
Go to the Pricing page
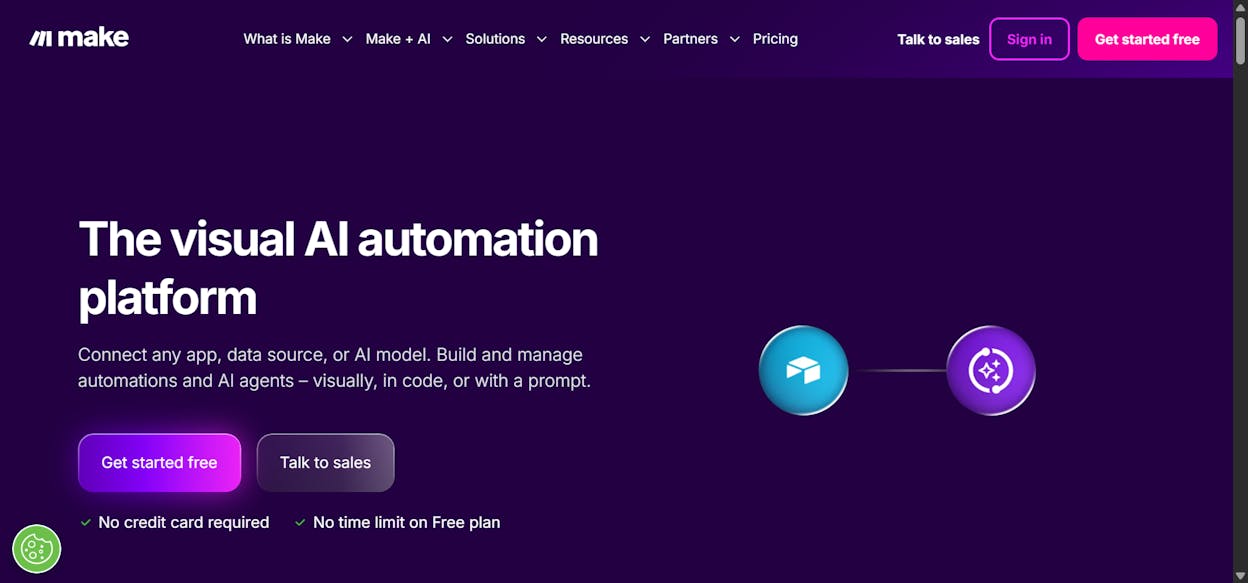tap(775, 39)
